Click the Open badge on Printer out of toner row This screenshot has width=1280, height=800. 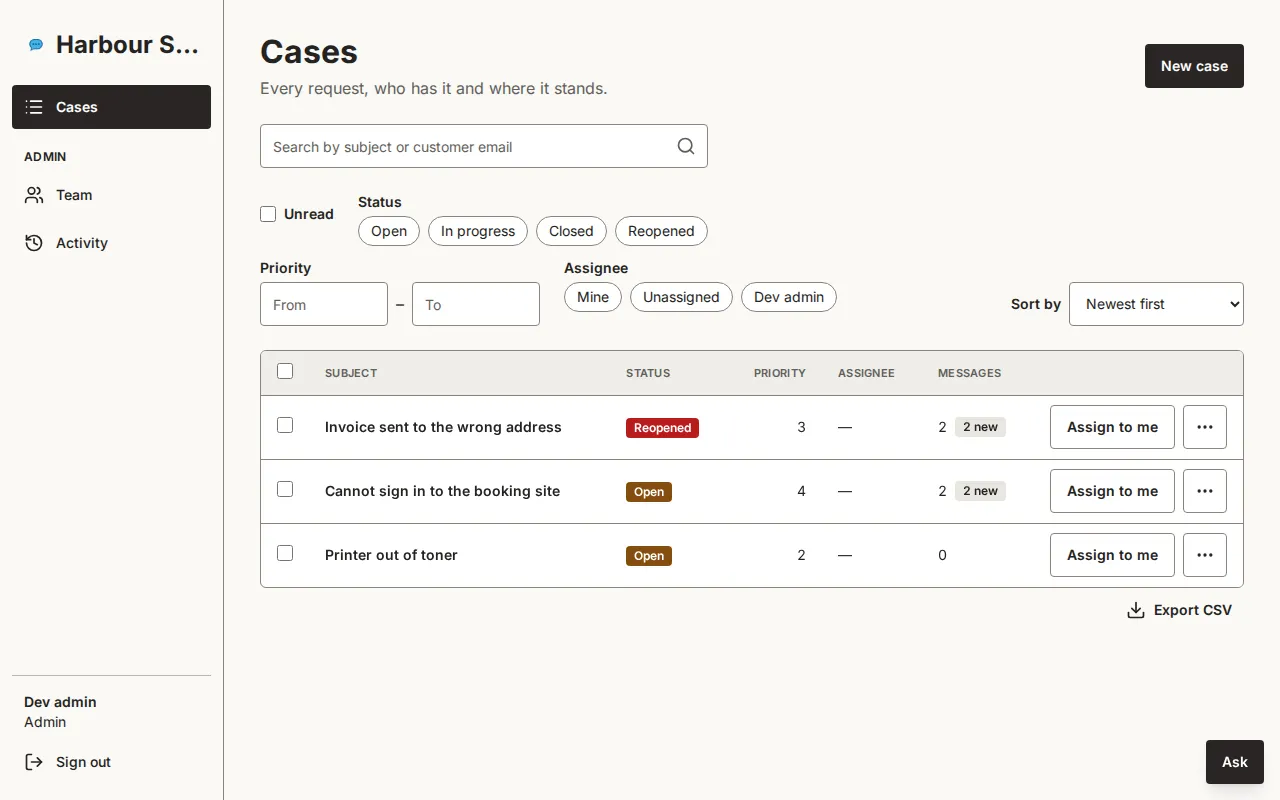tap(649, 556)
